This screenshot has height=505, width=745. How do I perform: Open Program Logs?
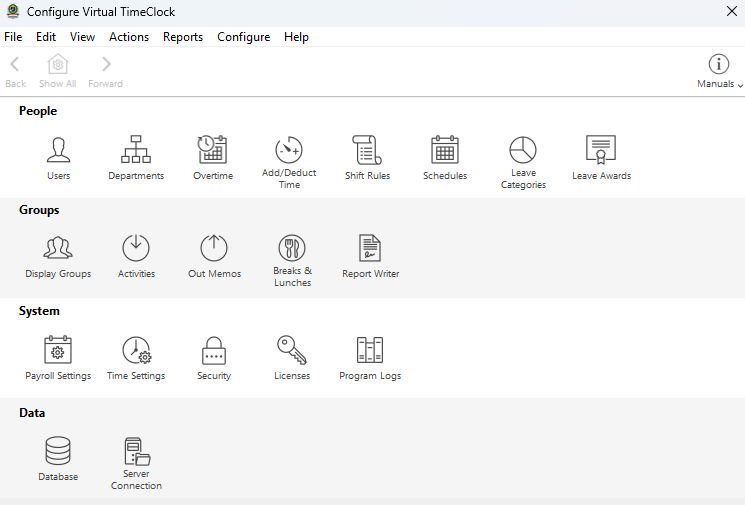[x=370, y=358]
